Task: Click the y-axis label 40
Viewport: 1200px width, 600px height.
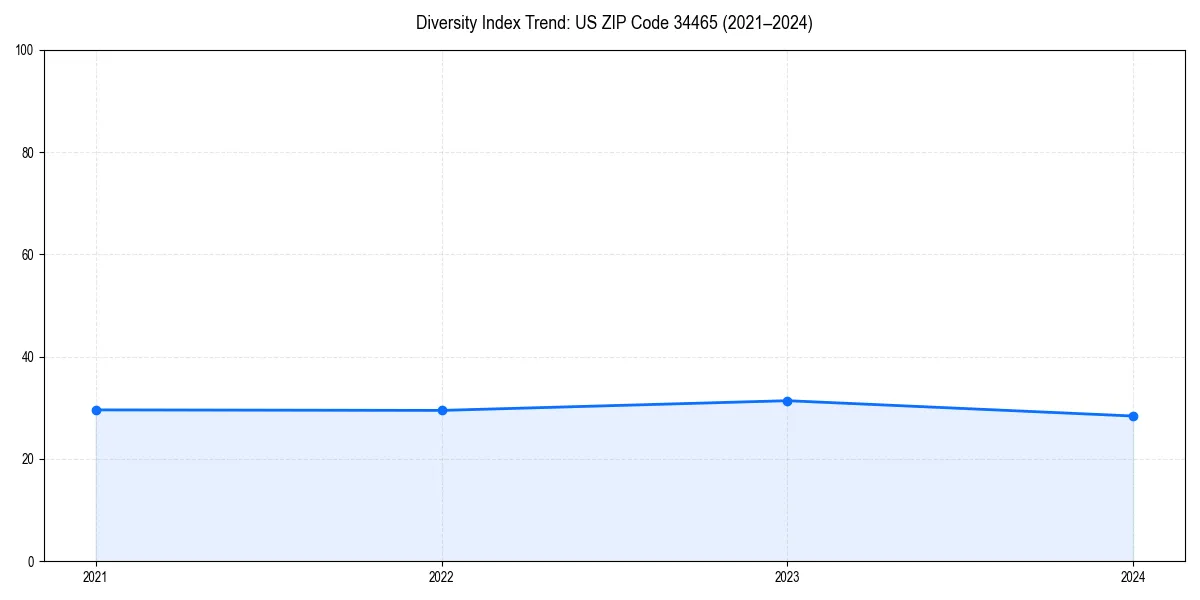Action: [29, 357]
